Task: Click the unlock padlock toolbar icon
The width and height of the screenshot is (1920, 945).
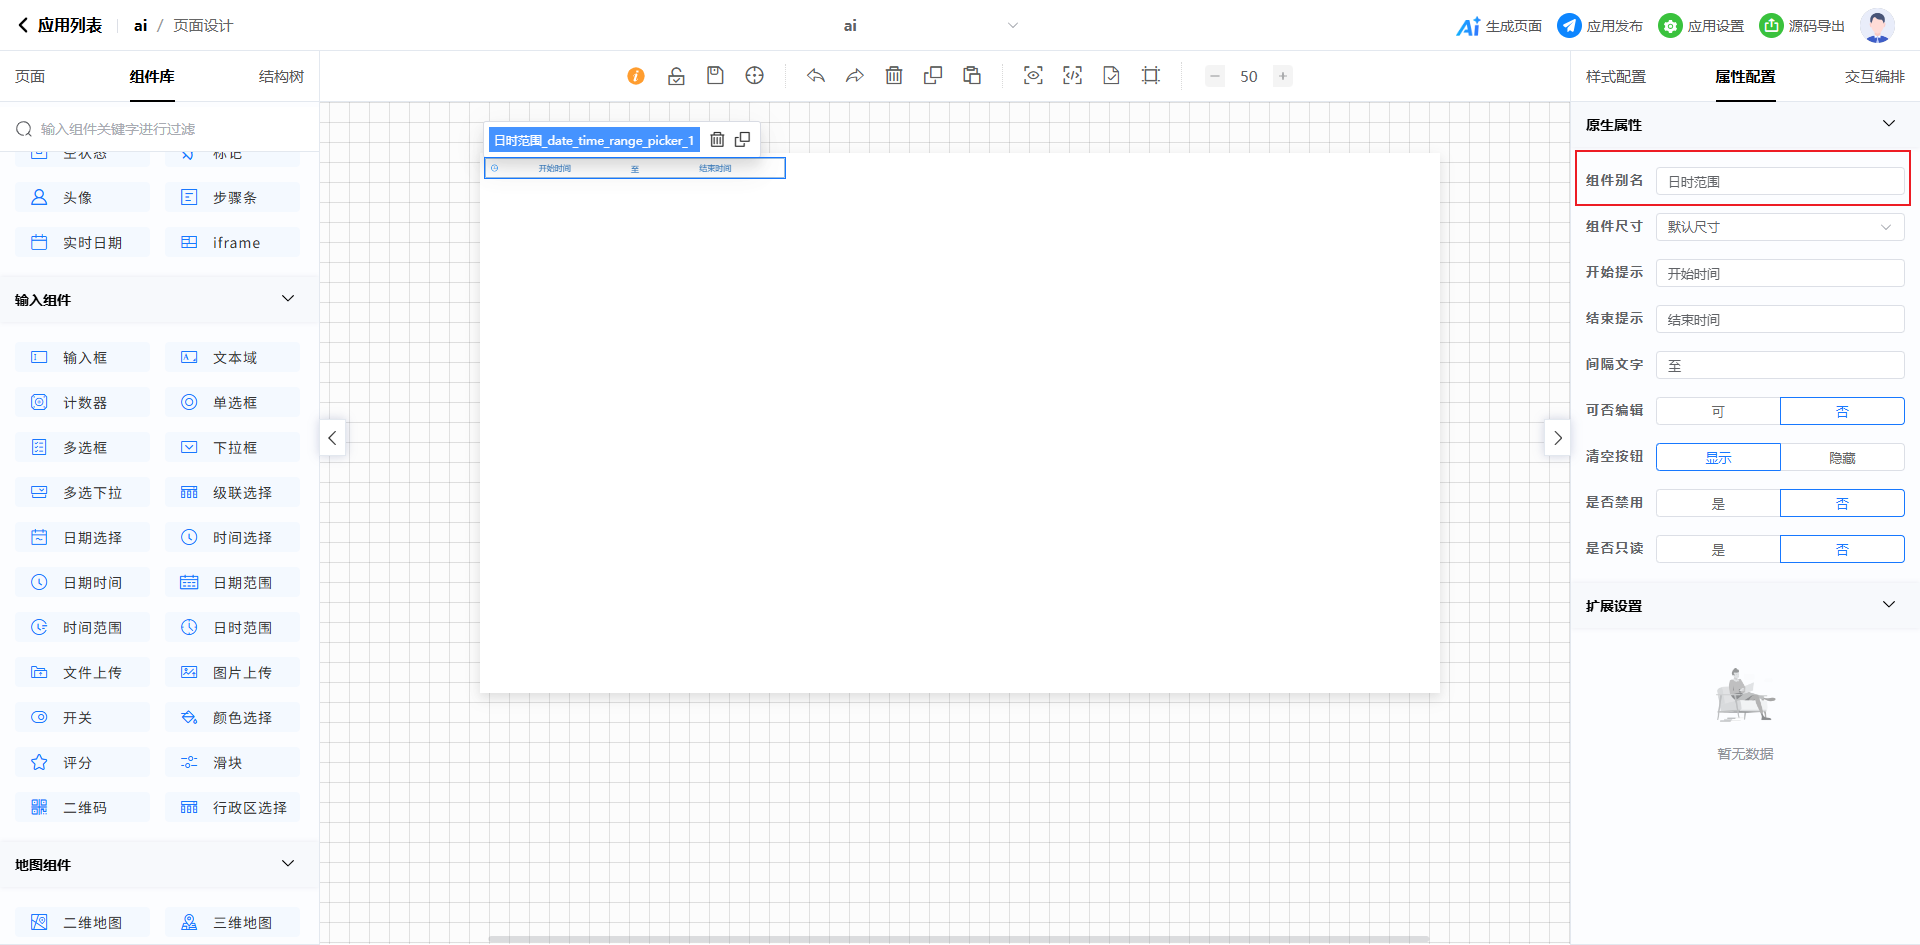Action: click(676, 76)
